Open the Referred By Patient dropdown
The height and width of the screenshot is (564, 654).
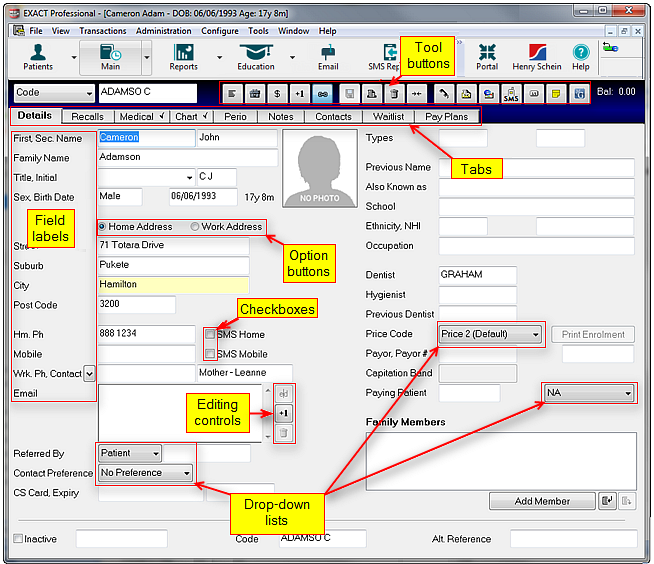click(x=130, y=453)
